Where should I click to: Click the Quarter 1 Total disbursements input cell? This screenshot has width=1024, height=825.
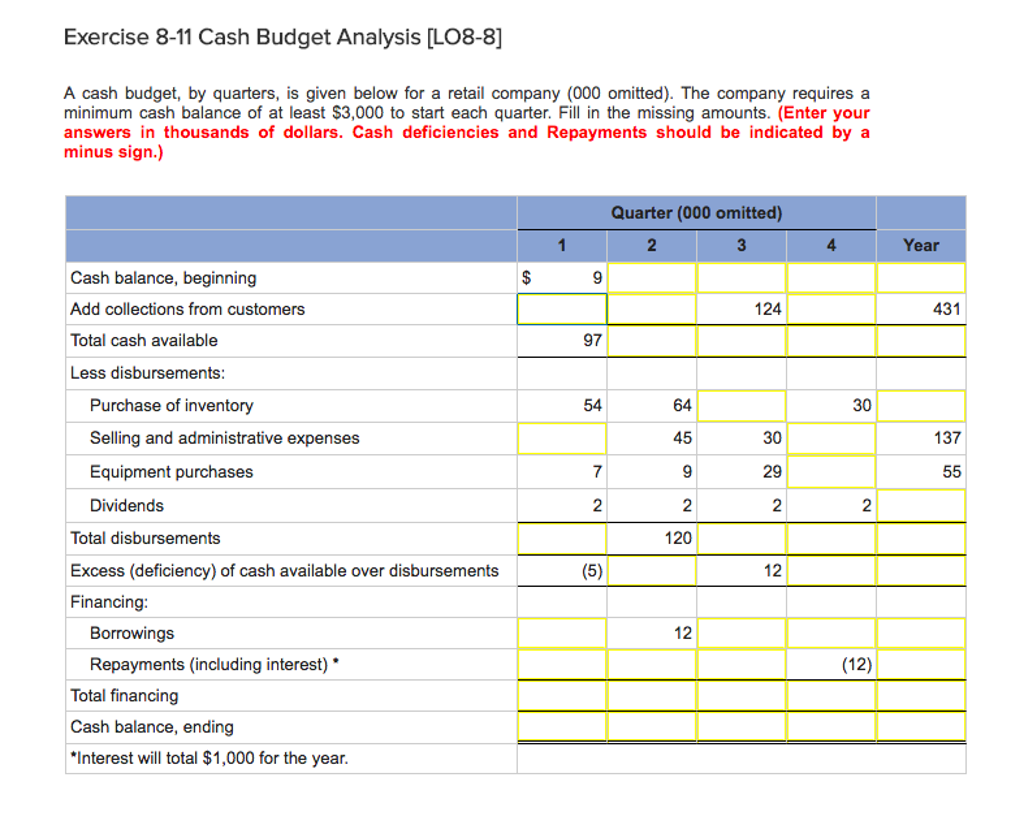click(x=561, y=538)
